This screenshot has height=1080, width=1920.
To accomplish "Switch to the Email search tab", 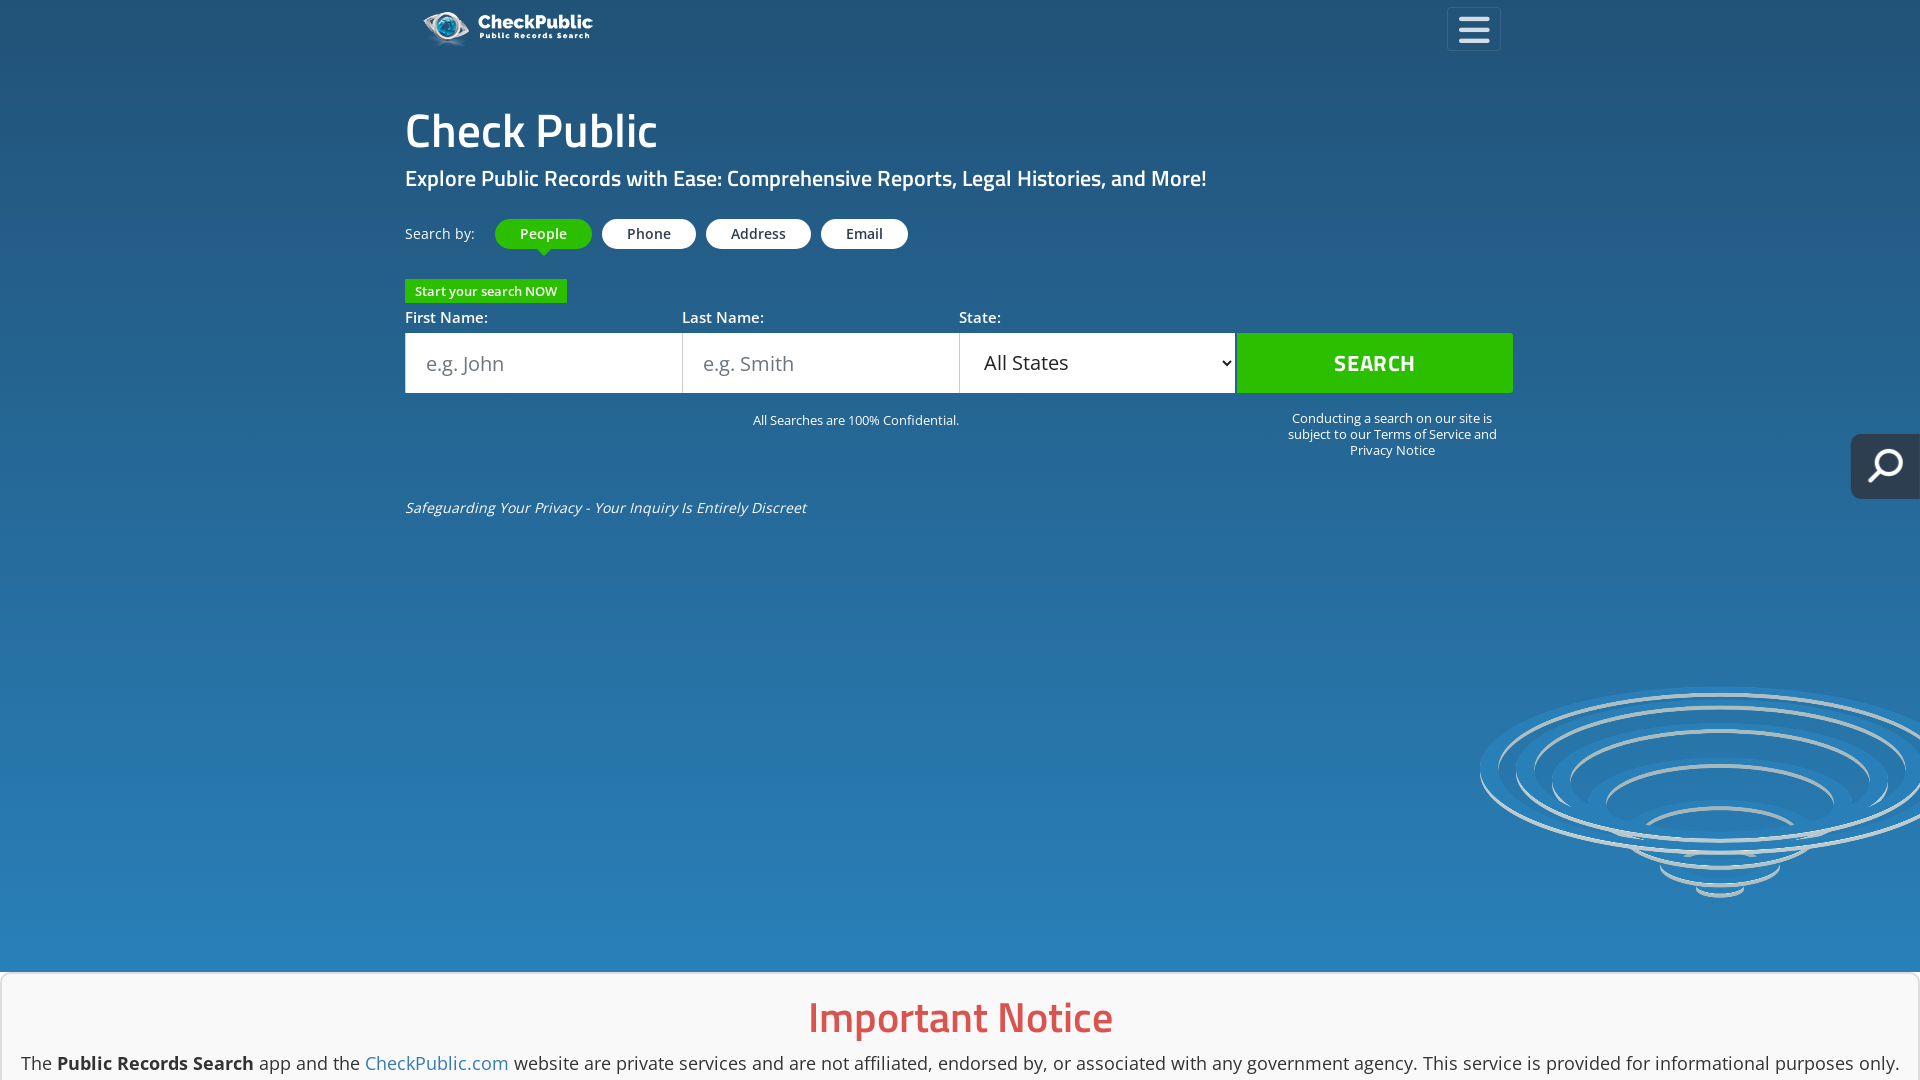I will tap(864, 234).
